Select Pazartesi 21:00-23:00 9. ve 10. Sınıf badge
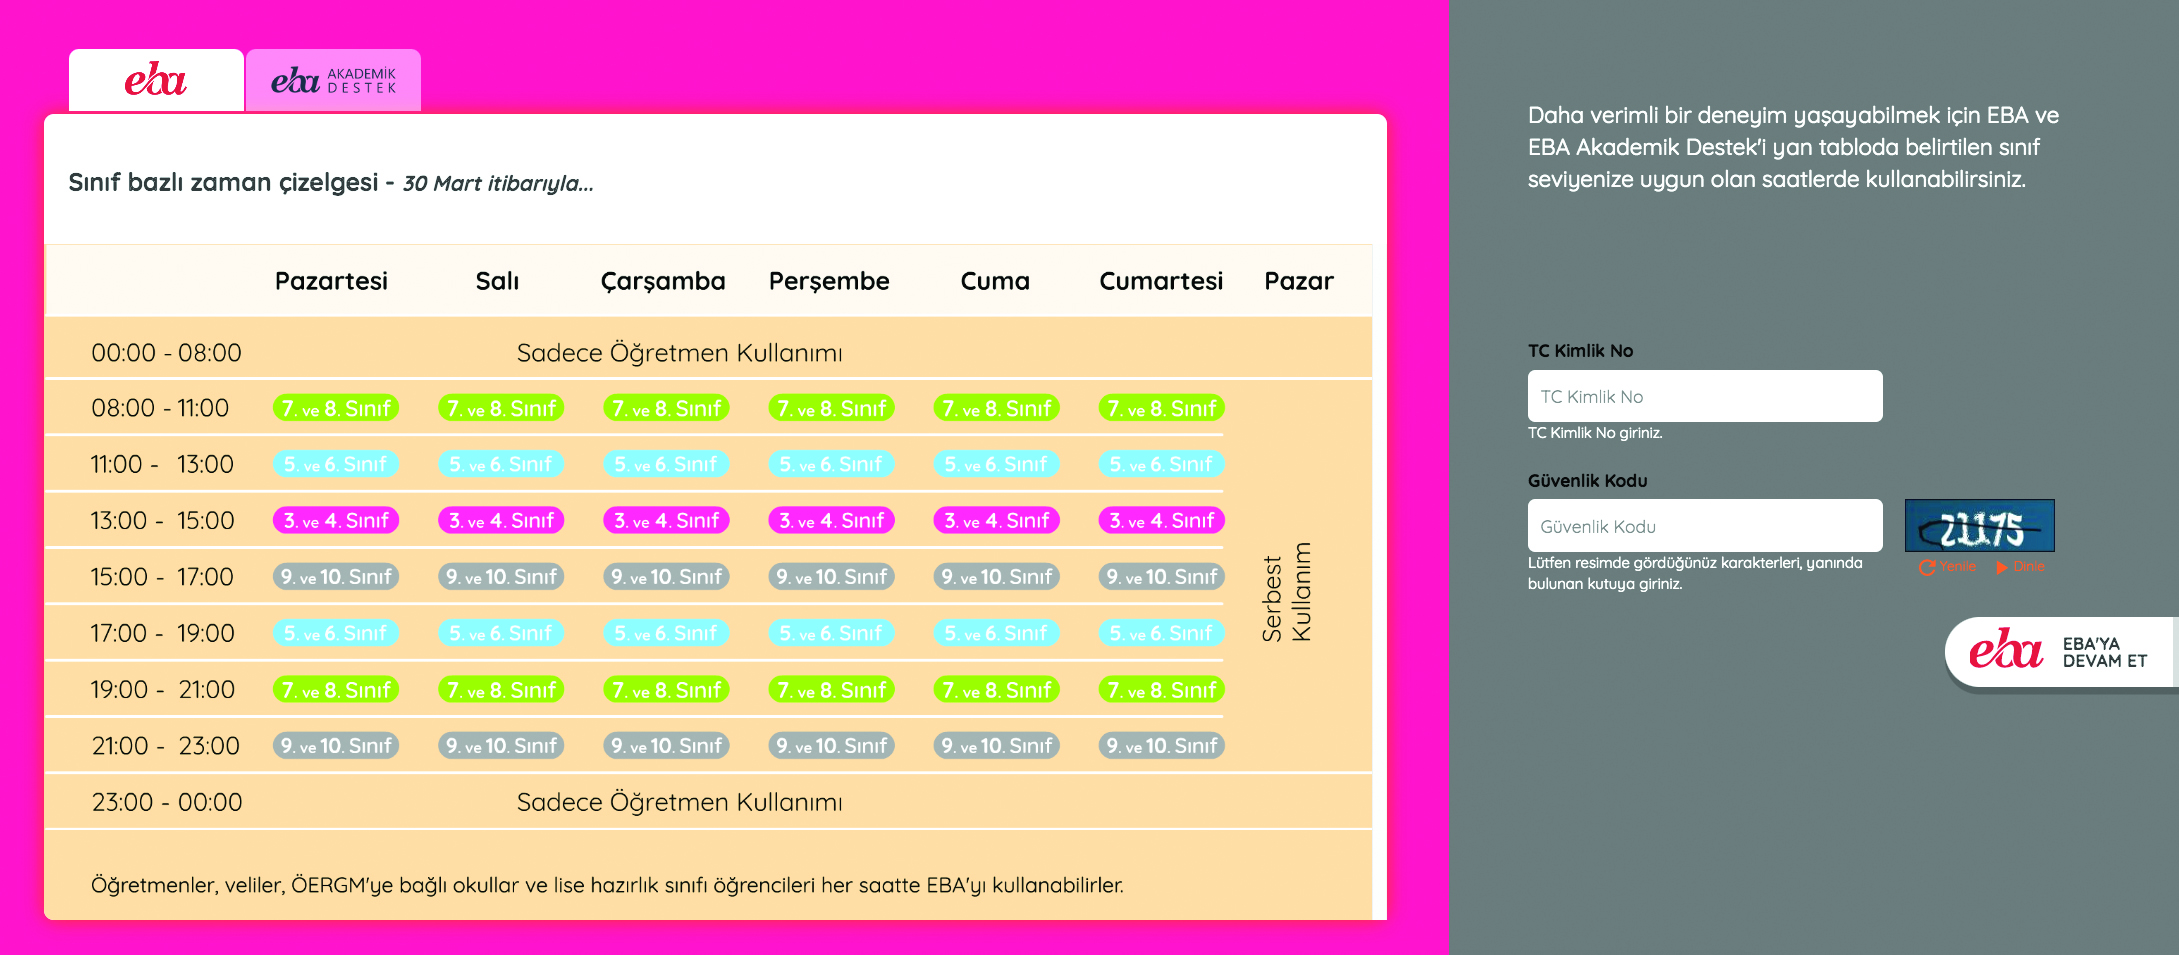 pos(336,746)
